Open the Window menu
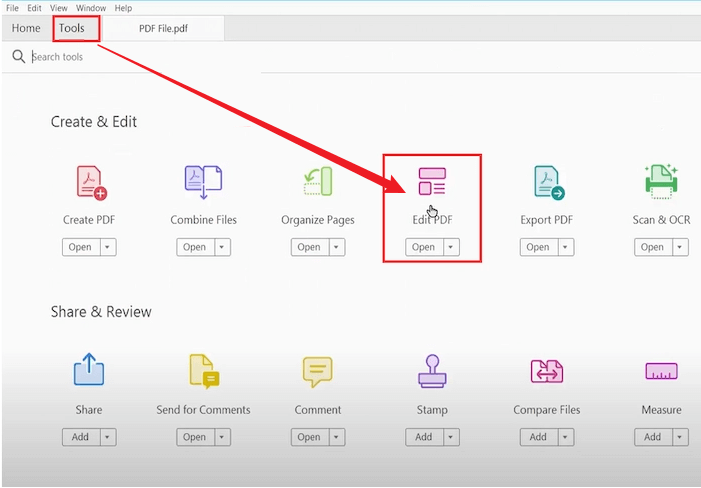This screenshot has height=488, width=701. (91, 8)
